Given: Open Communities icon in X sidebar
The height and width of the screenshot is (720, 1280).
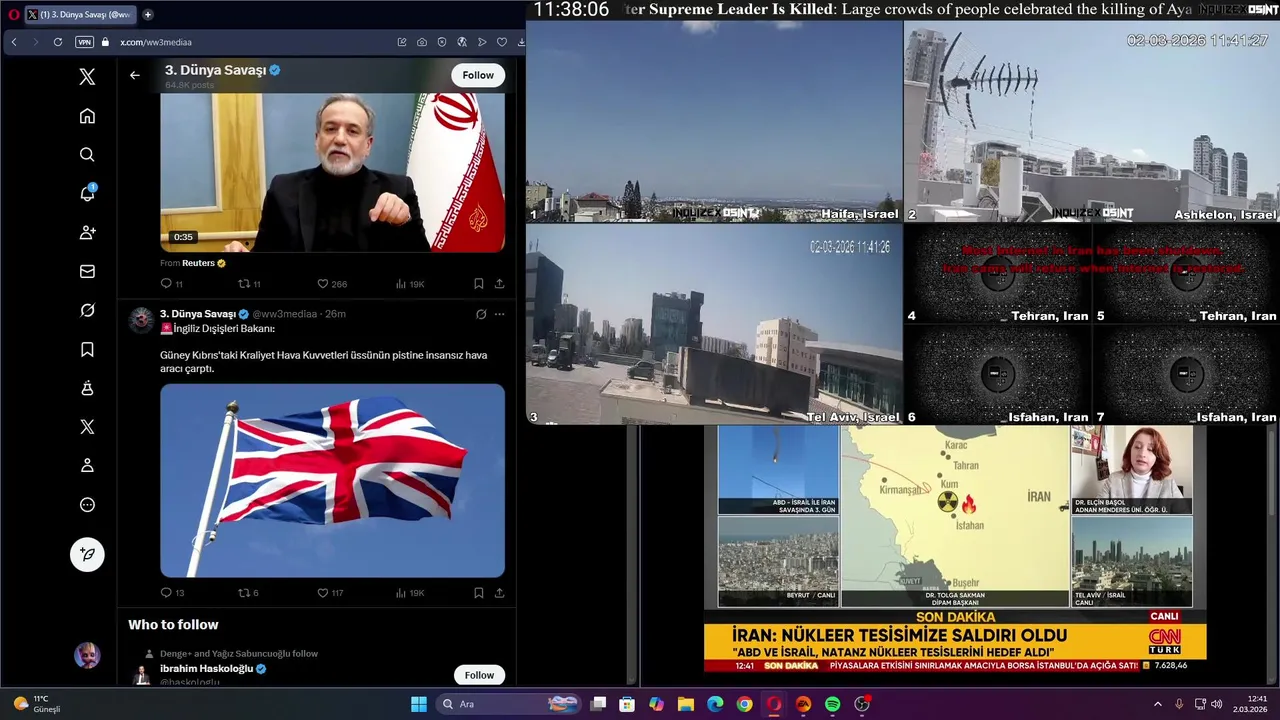Looking at the screenshot, I should (x=87, y=388).
